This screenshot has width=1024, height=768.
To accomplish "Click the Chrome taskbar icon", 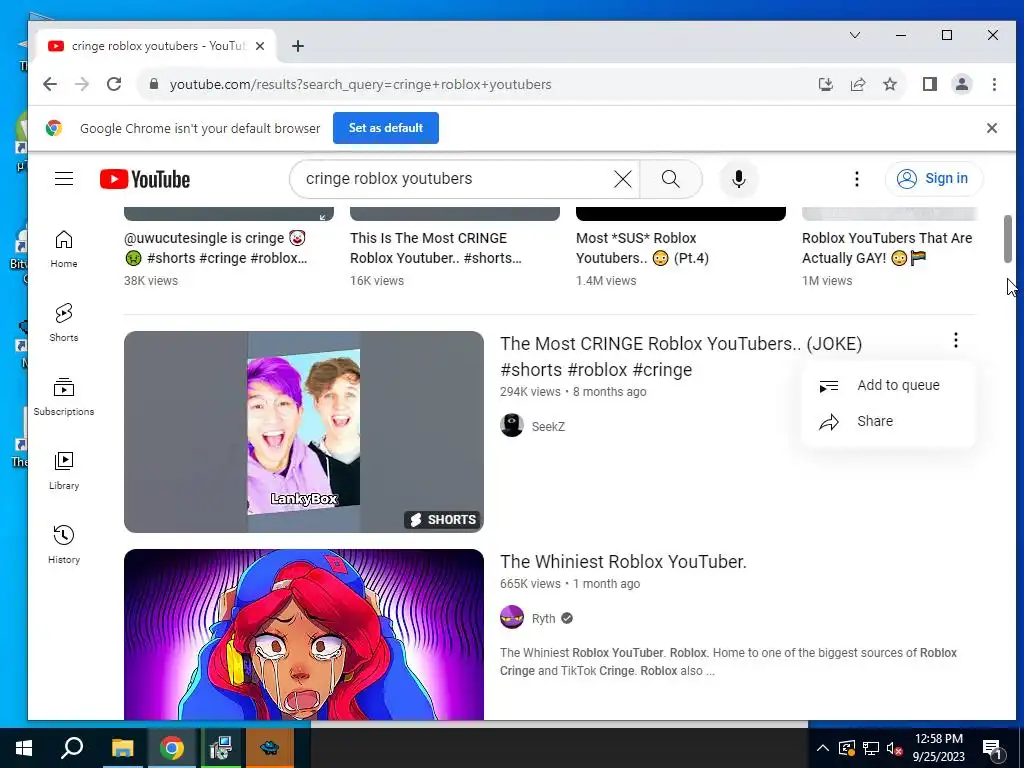I will click(172, 748).
